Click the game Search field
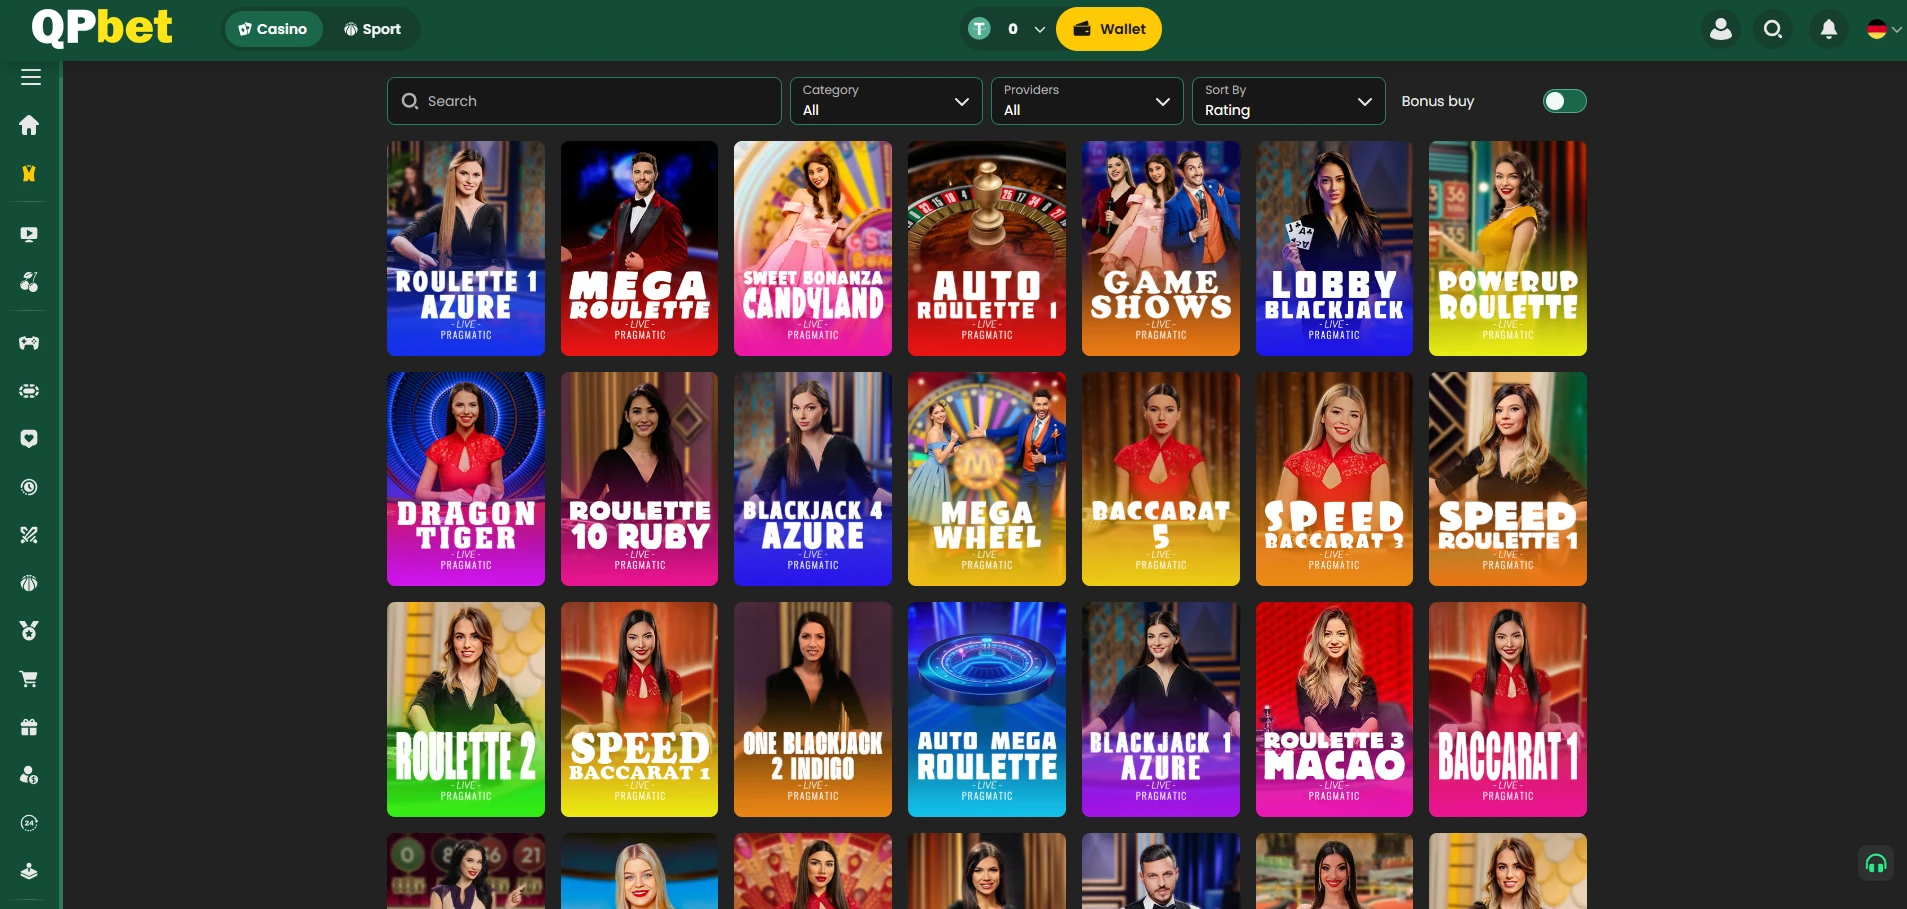This screenshot has width=1907, height=909. coord(584,101)
